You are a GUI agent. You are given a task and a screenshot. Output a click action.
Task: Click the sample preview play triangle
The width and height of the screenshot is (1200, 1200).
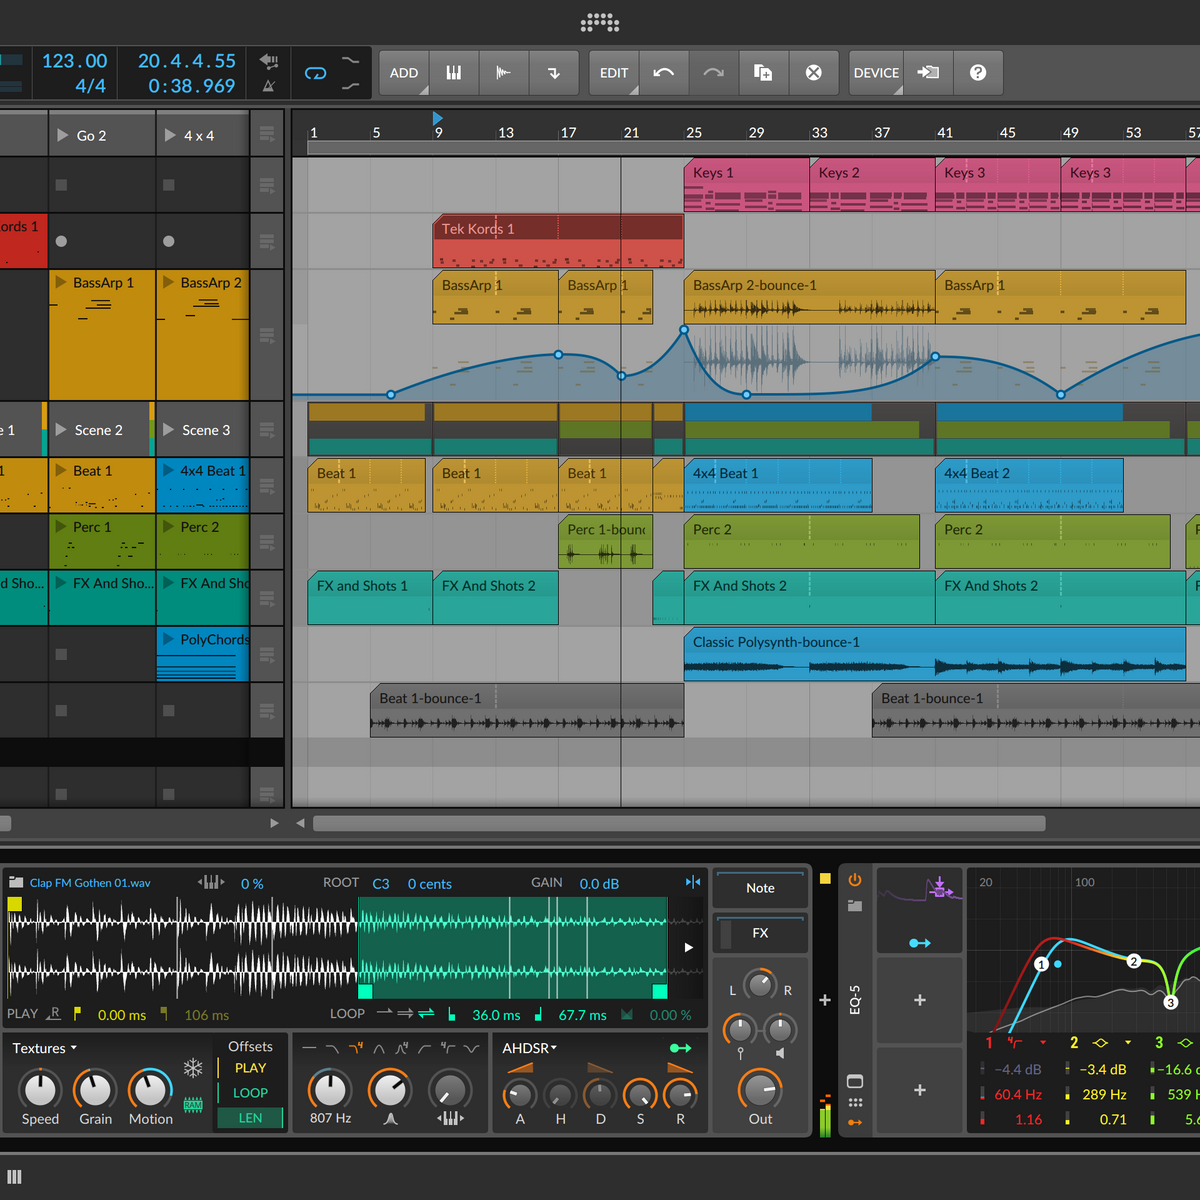tap(688, 947)
